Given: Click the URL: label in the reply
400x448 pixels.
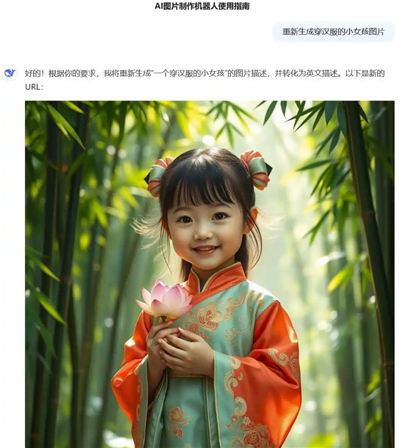Looking at the screenshot, I should pyautogui.click(x=34, y=87).
